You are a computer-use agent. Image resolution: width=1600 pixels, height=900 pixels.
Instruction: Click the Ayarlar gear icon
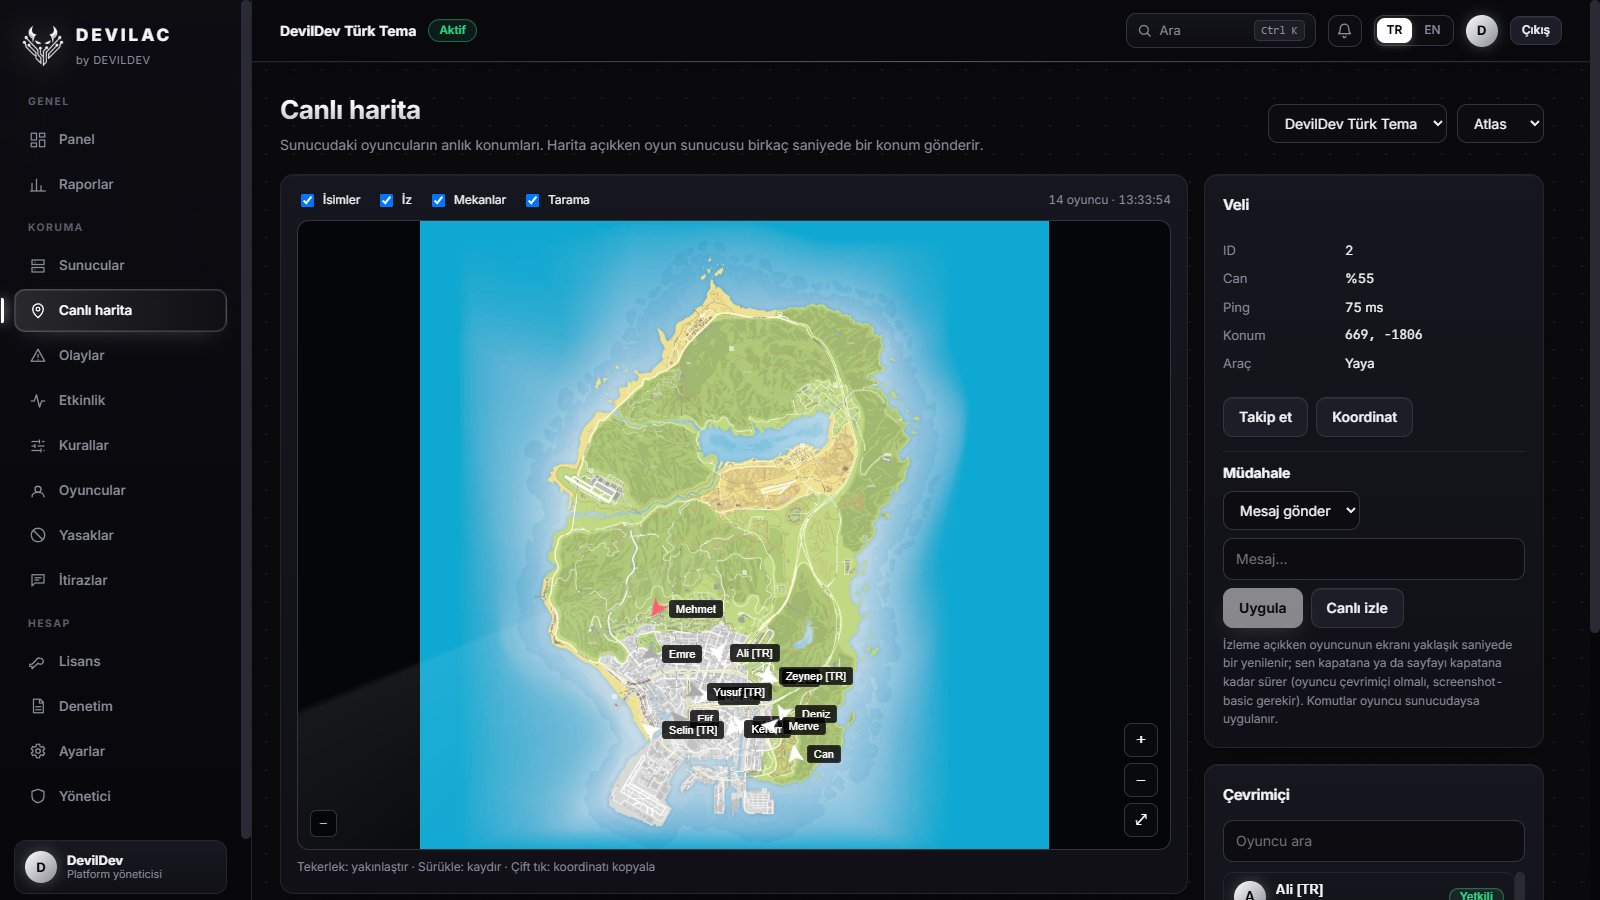coord(38,752)
